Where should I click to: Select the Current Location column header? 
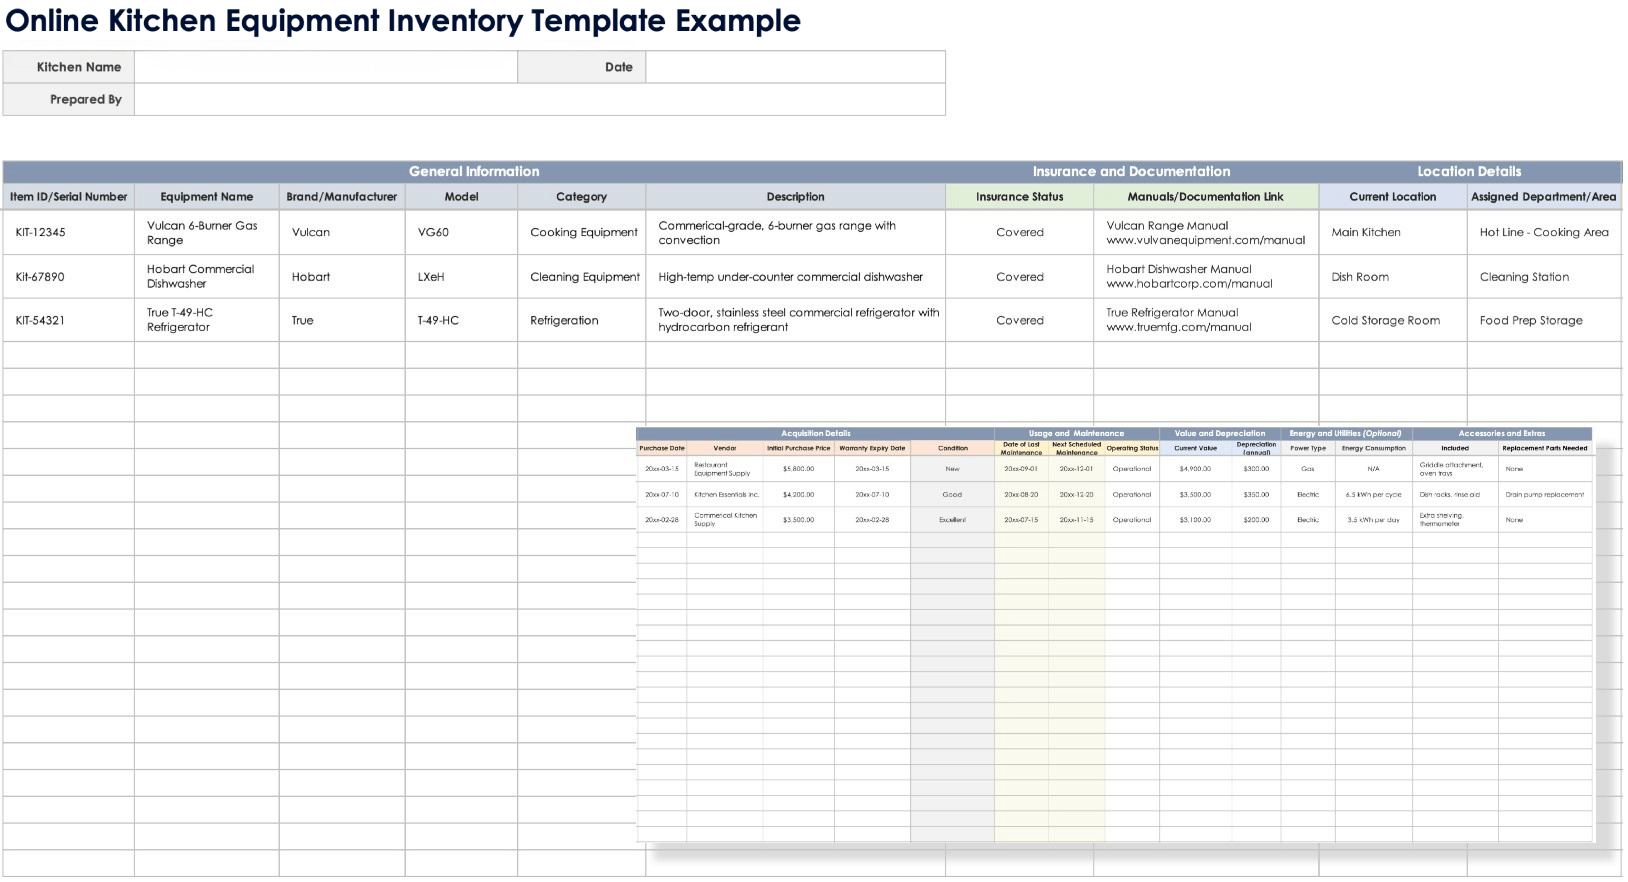pos(1392,197)
